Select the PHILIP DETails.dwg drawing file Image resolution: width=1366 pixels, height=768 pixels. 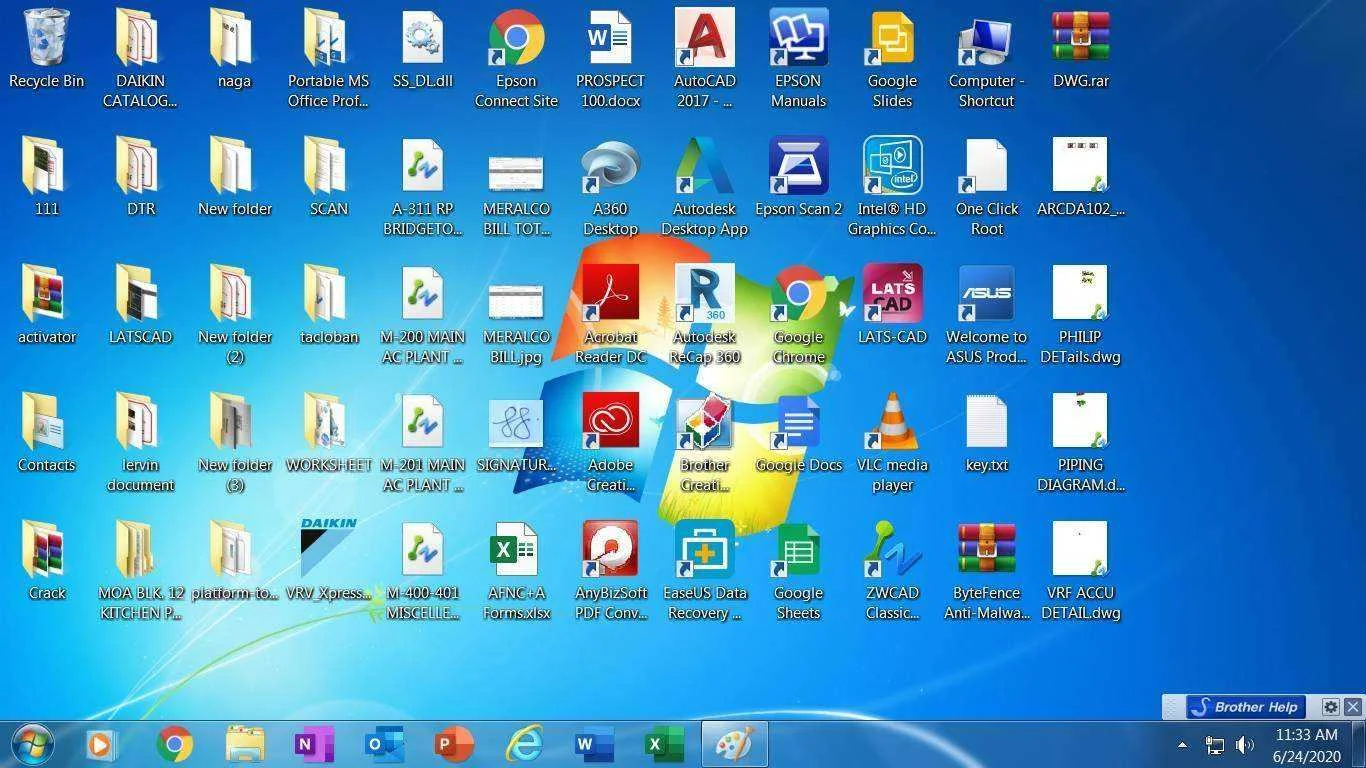click(x=1080, y=314)
